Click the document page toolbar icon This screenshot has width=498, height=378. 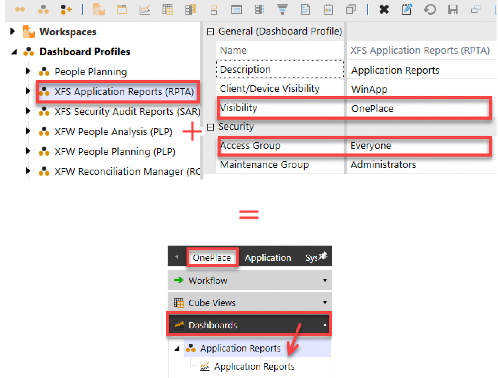coord(305,9)
